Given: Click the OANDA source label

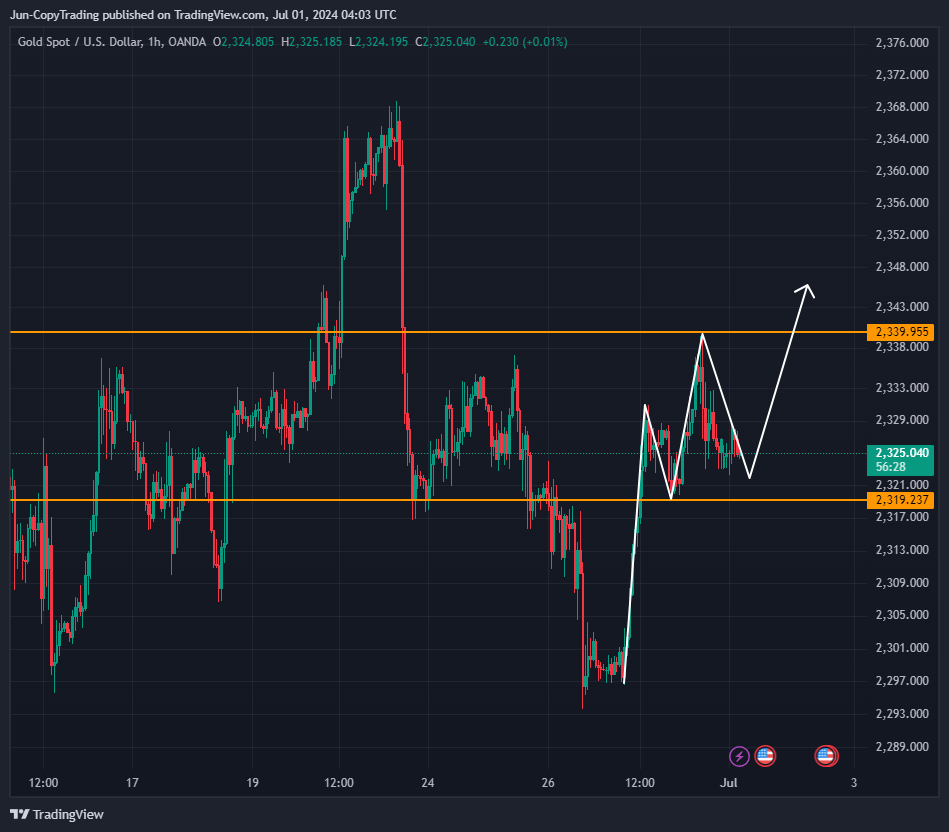Looking at the screenshot, I should pyautogui.click(x=187, y=42).
